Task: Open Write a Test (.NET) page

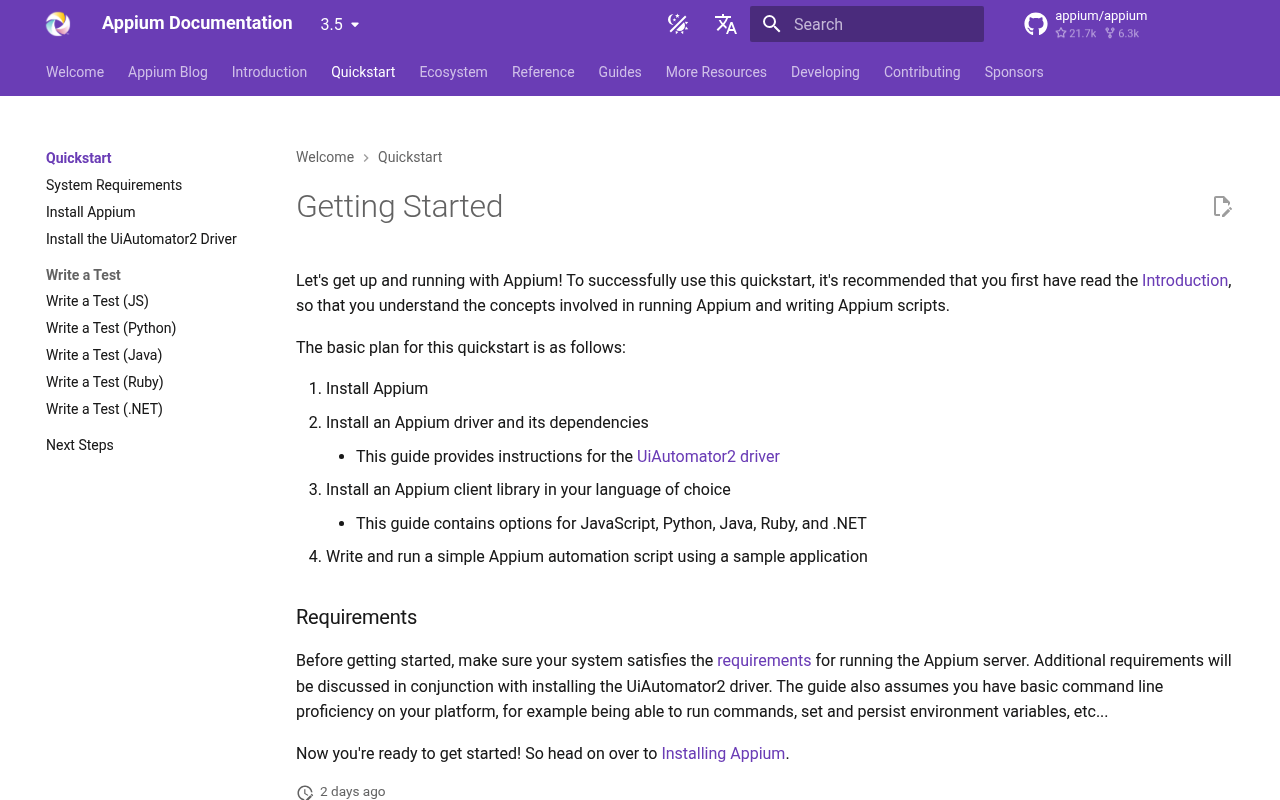Action: (104, 409)
